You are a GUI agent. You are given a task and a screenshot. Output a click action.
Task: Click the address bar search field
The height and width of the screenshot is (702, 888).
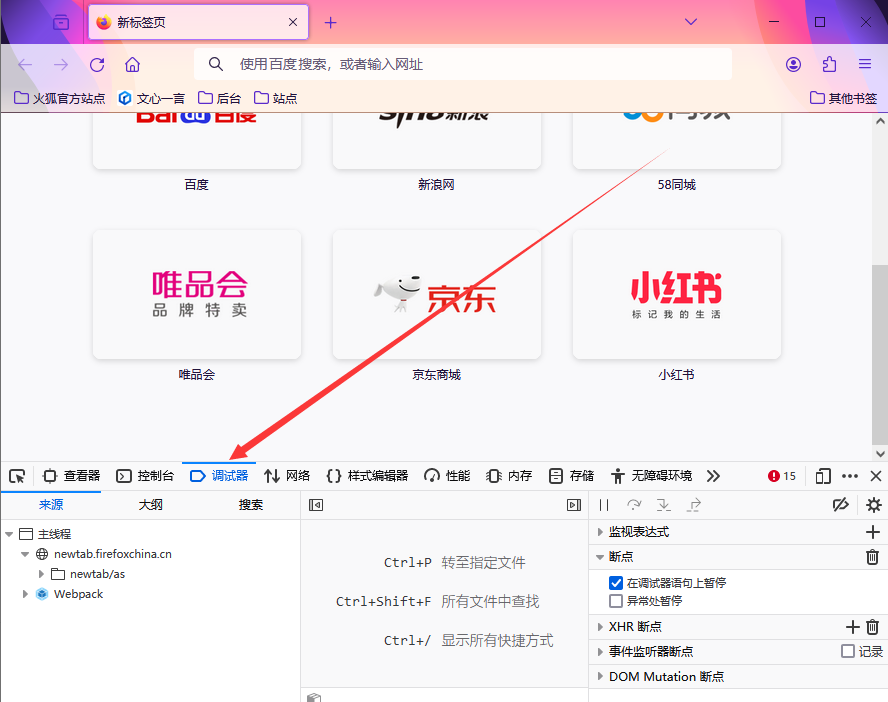tap(463, 65)
